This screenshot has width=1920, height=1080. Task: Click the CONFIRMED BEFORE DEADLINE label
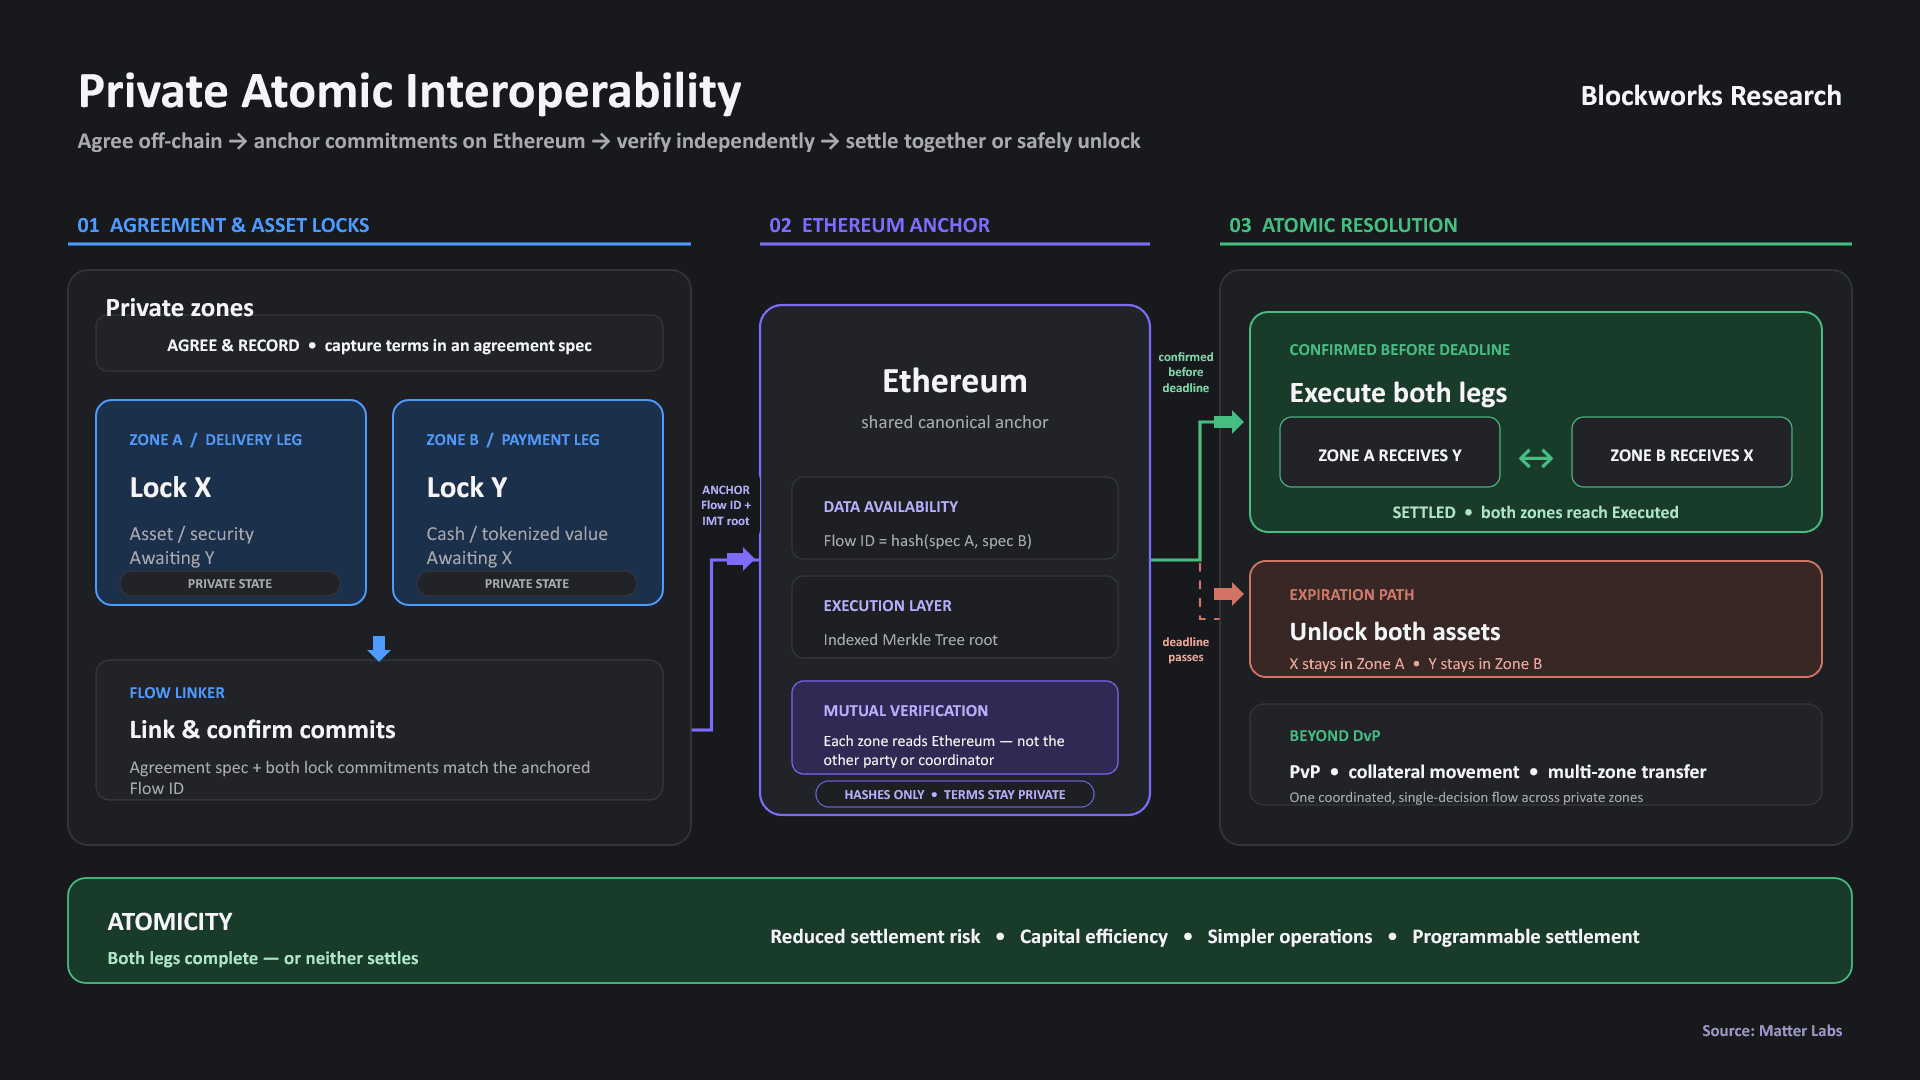coord(1399,350)
